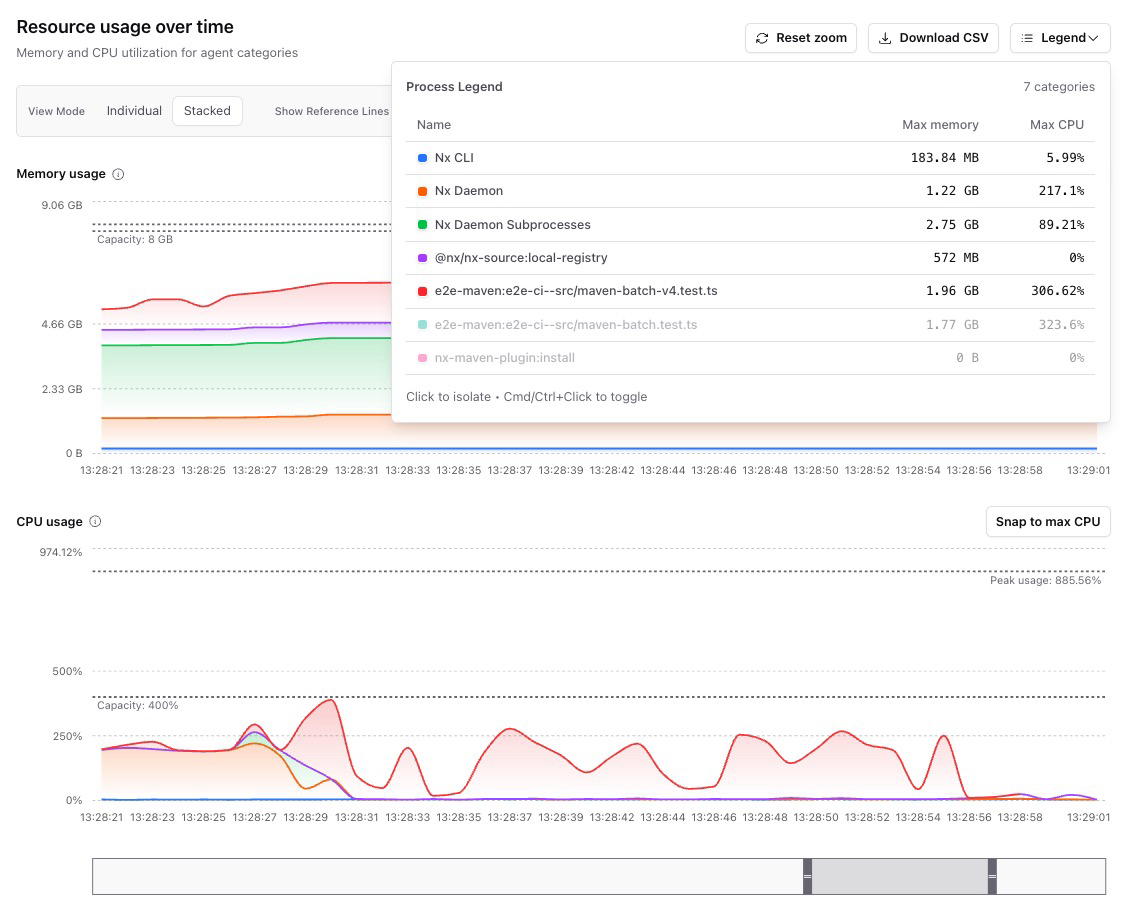Click the Download CSV download icon
The width and height of the screenshot is (1121, 916).
[x=885, y=38]
